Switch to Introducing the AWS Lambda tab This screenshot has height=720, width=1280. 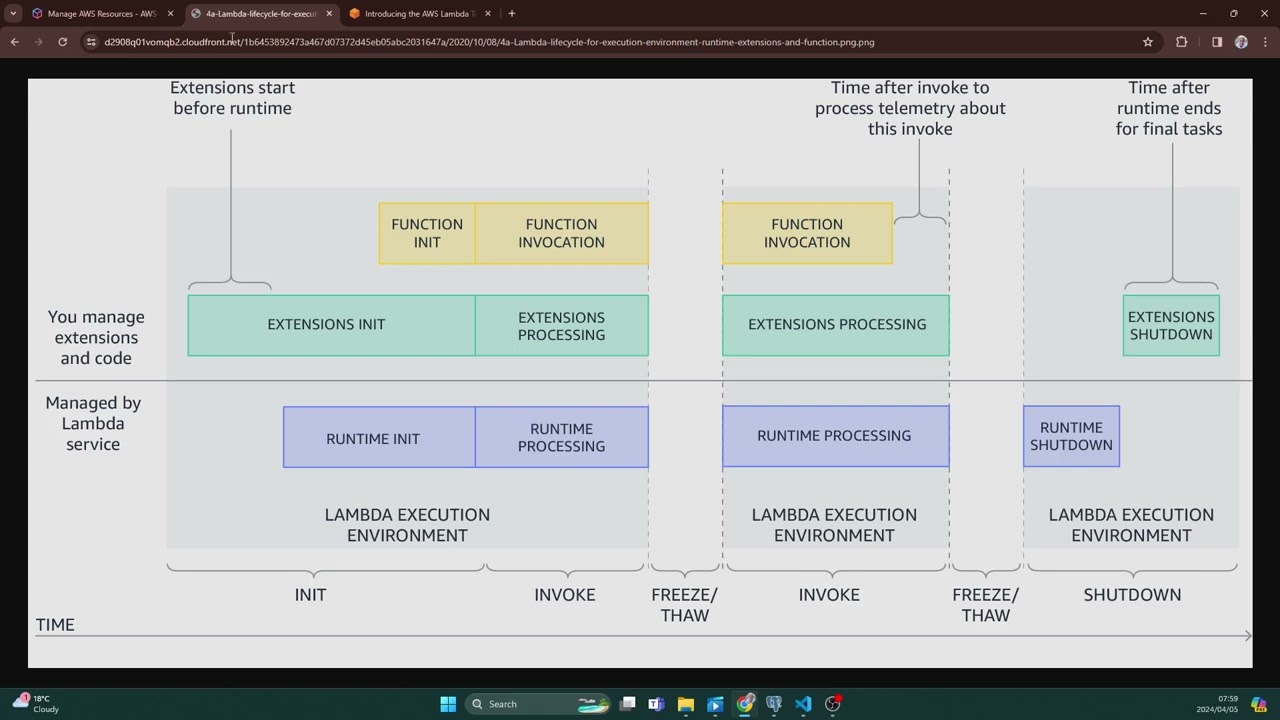point(420,14)
